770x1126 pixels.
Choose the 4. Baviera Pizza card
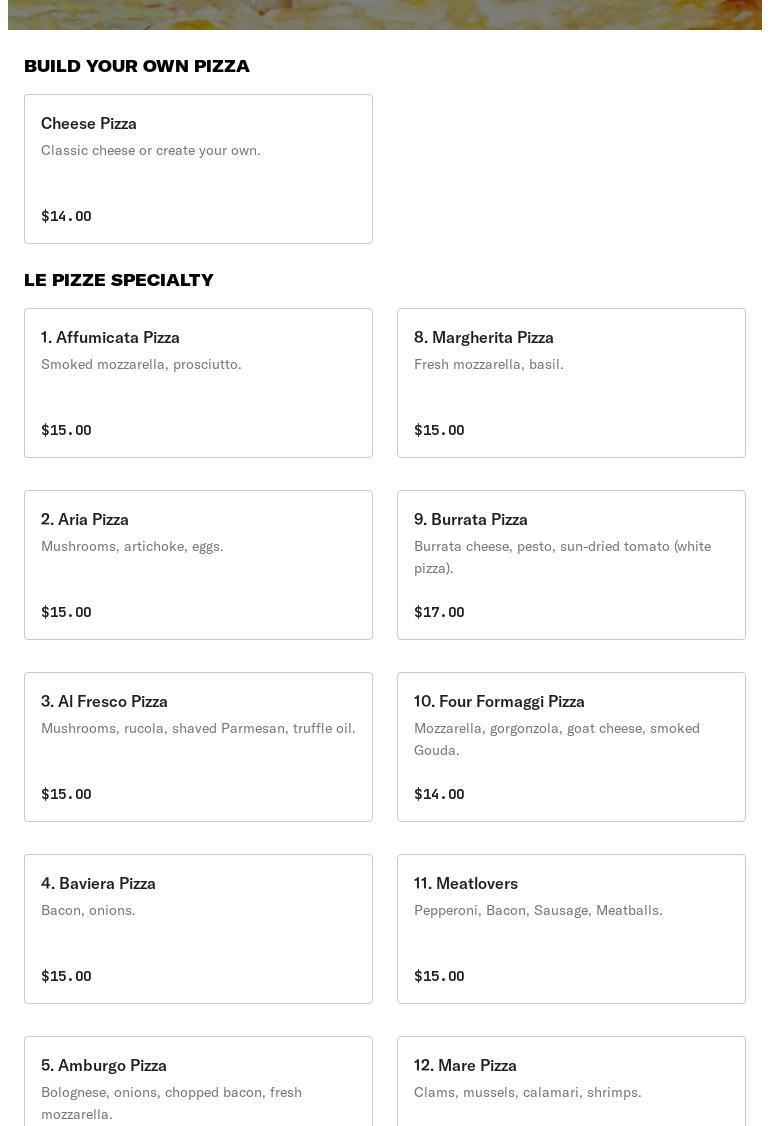click(x=198, y=929)
